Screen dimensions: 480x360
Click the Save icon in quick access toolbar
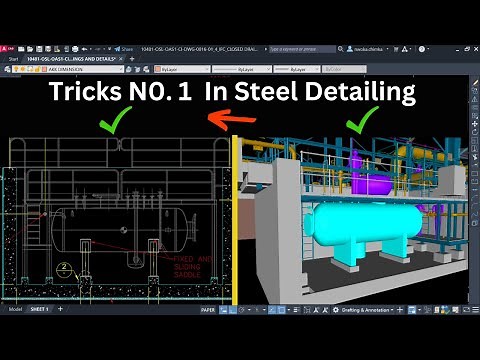(39, 49)
